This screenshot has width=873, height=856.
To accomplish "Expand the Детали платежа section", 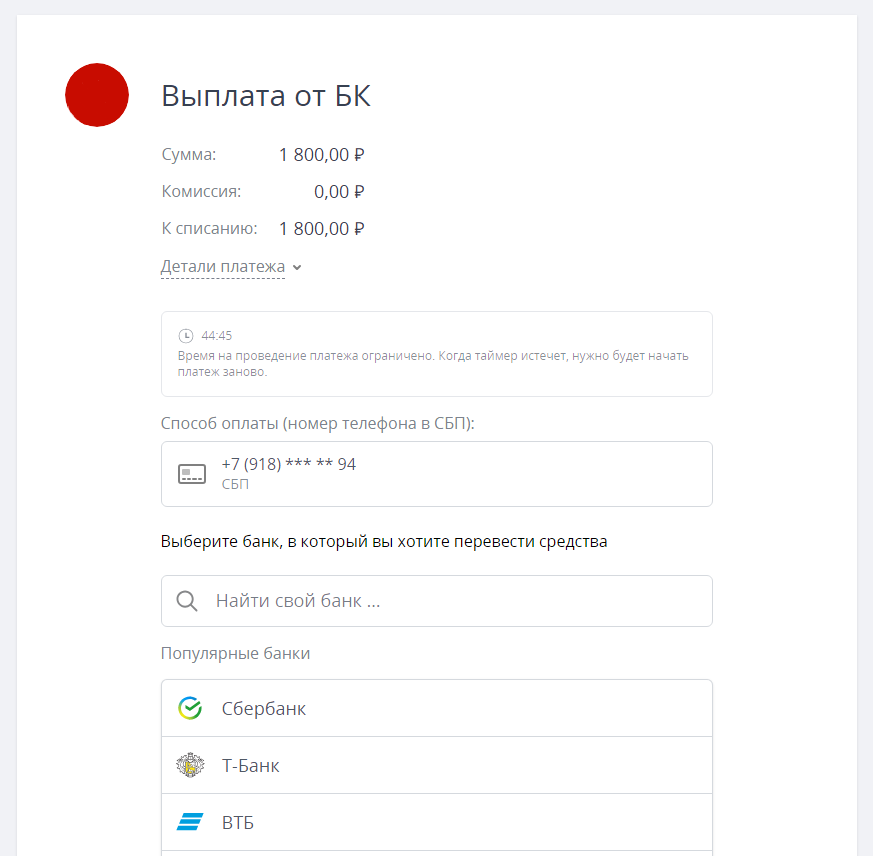I will (x=222, y=266).
